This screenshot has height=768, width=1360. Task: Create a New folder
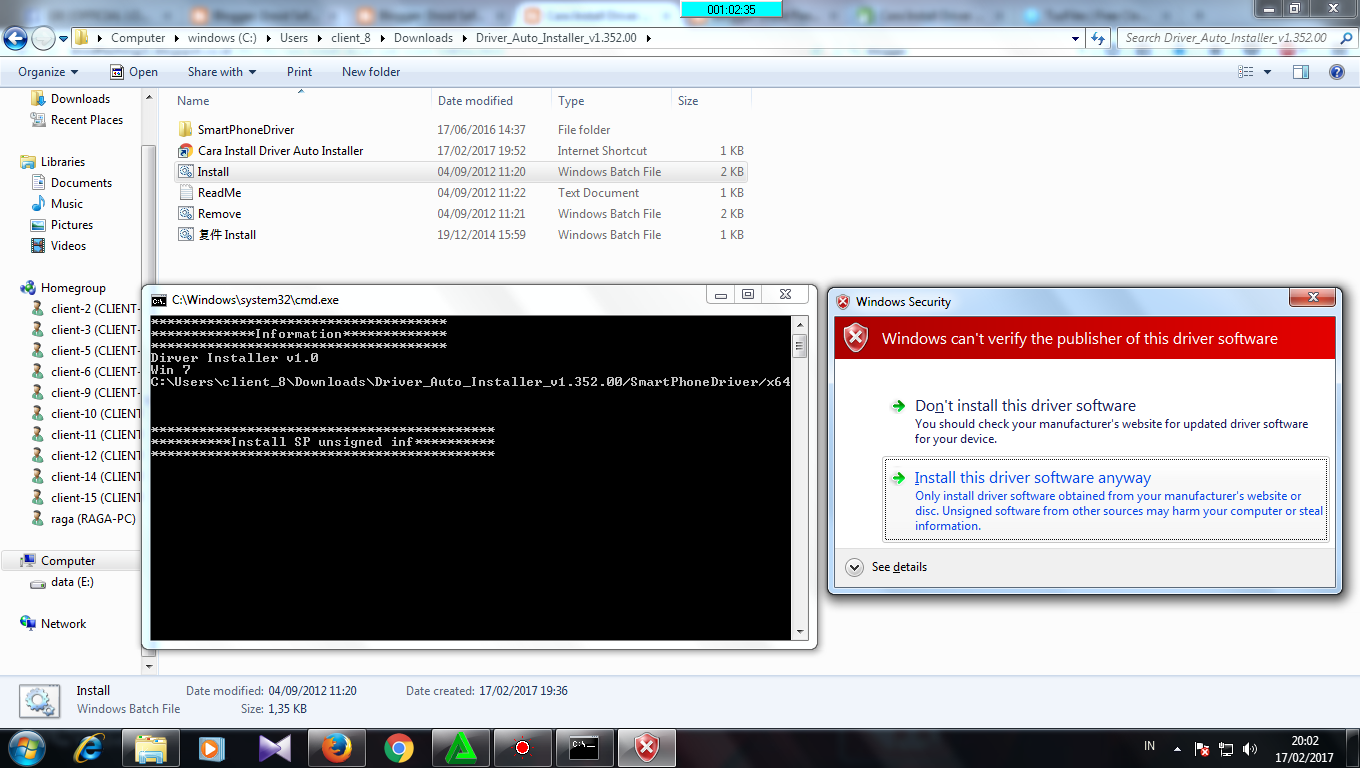coord(371,72)
